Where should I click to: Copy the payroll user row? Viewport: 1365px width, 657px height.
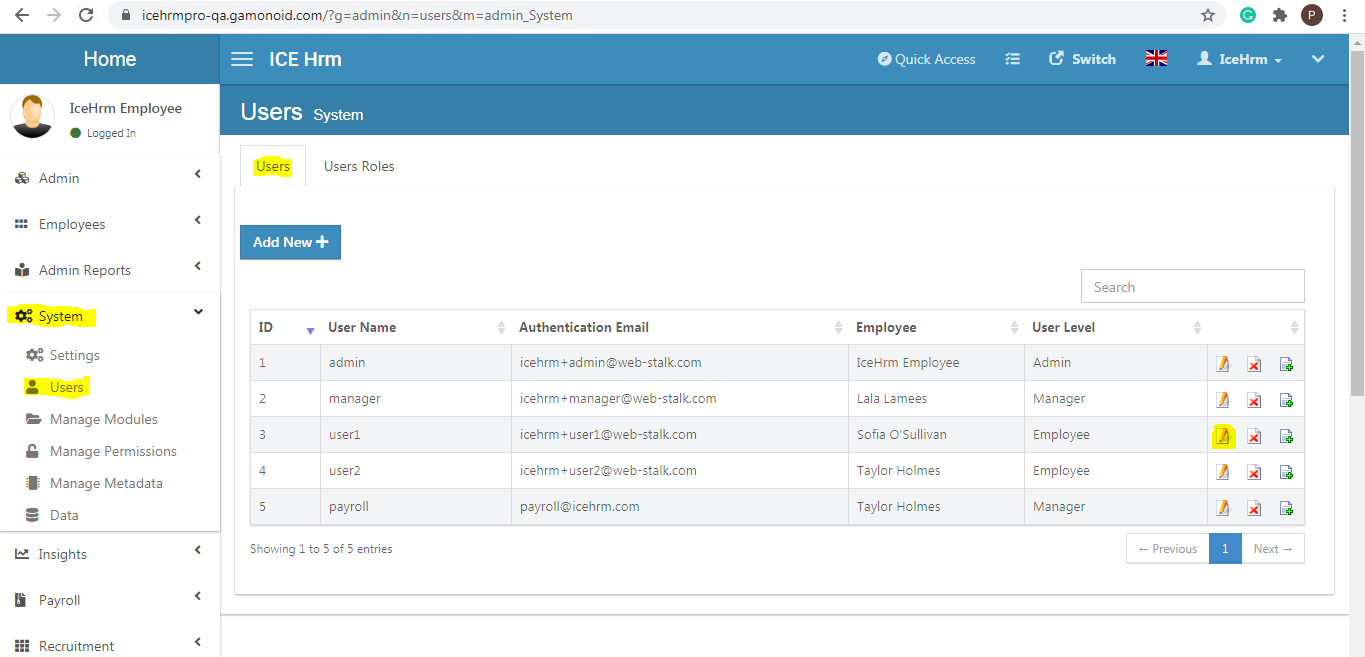click(x=1287, y=508)
